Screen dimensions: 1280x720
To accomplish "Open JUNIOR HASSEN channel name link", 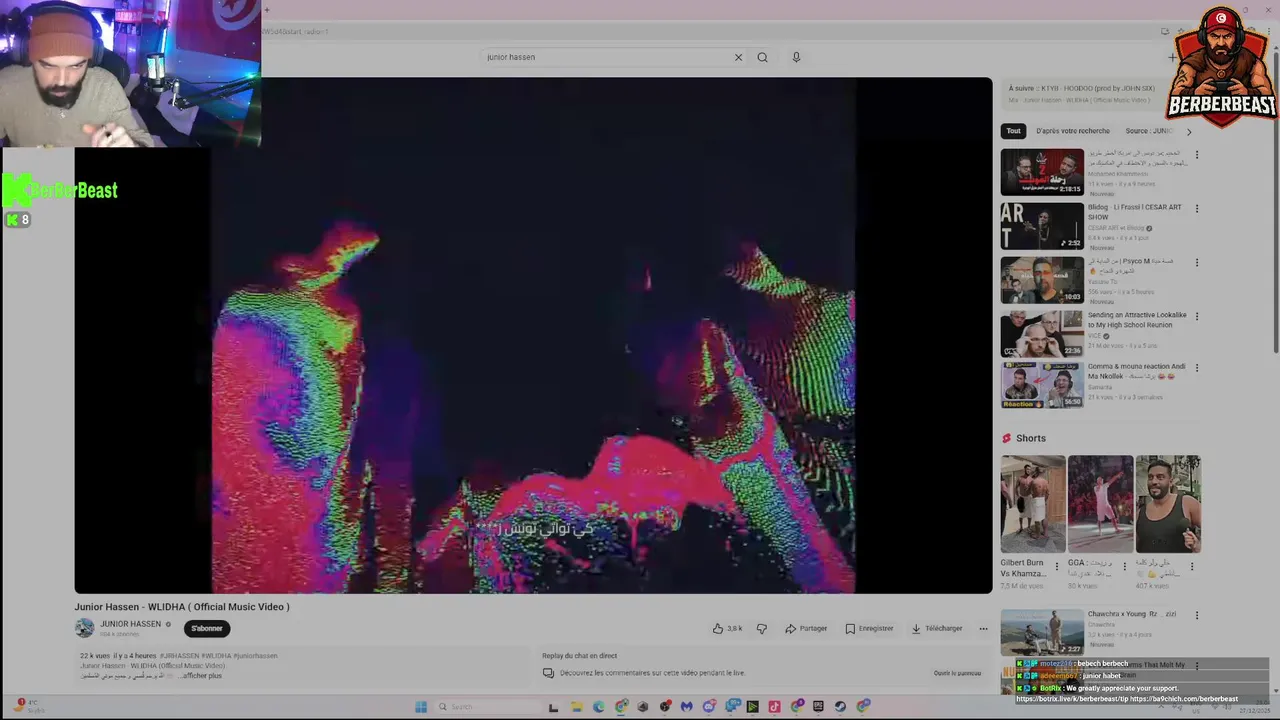I will 130,624.
